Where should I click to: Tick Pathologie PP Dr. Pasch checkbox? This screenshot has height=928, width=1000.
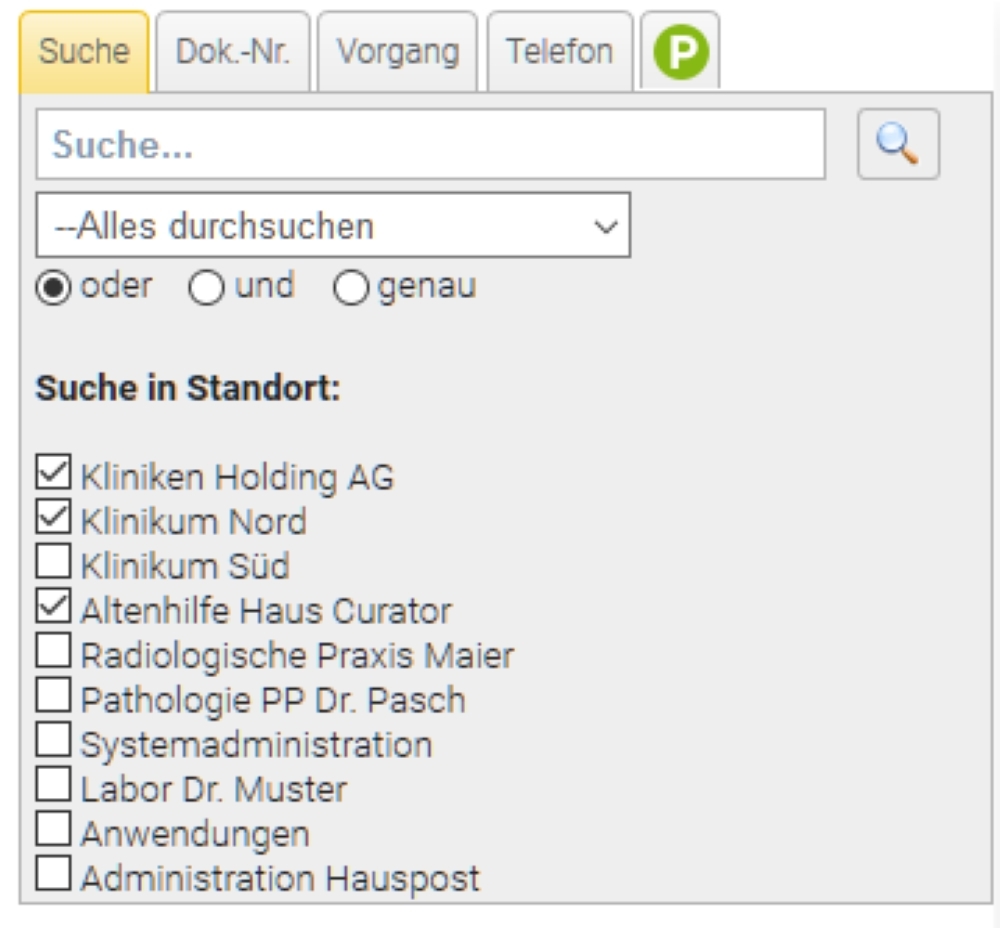(53, 696)
